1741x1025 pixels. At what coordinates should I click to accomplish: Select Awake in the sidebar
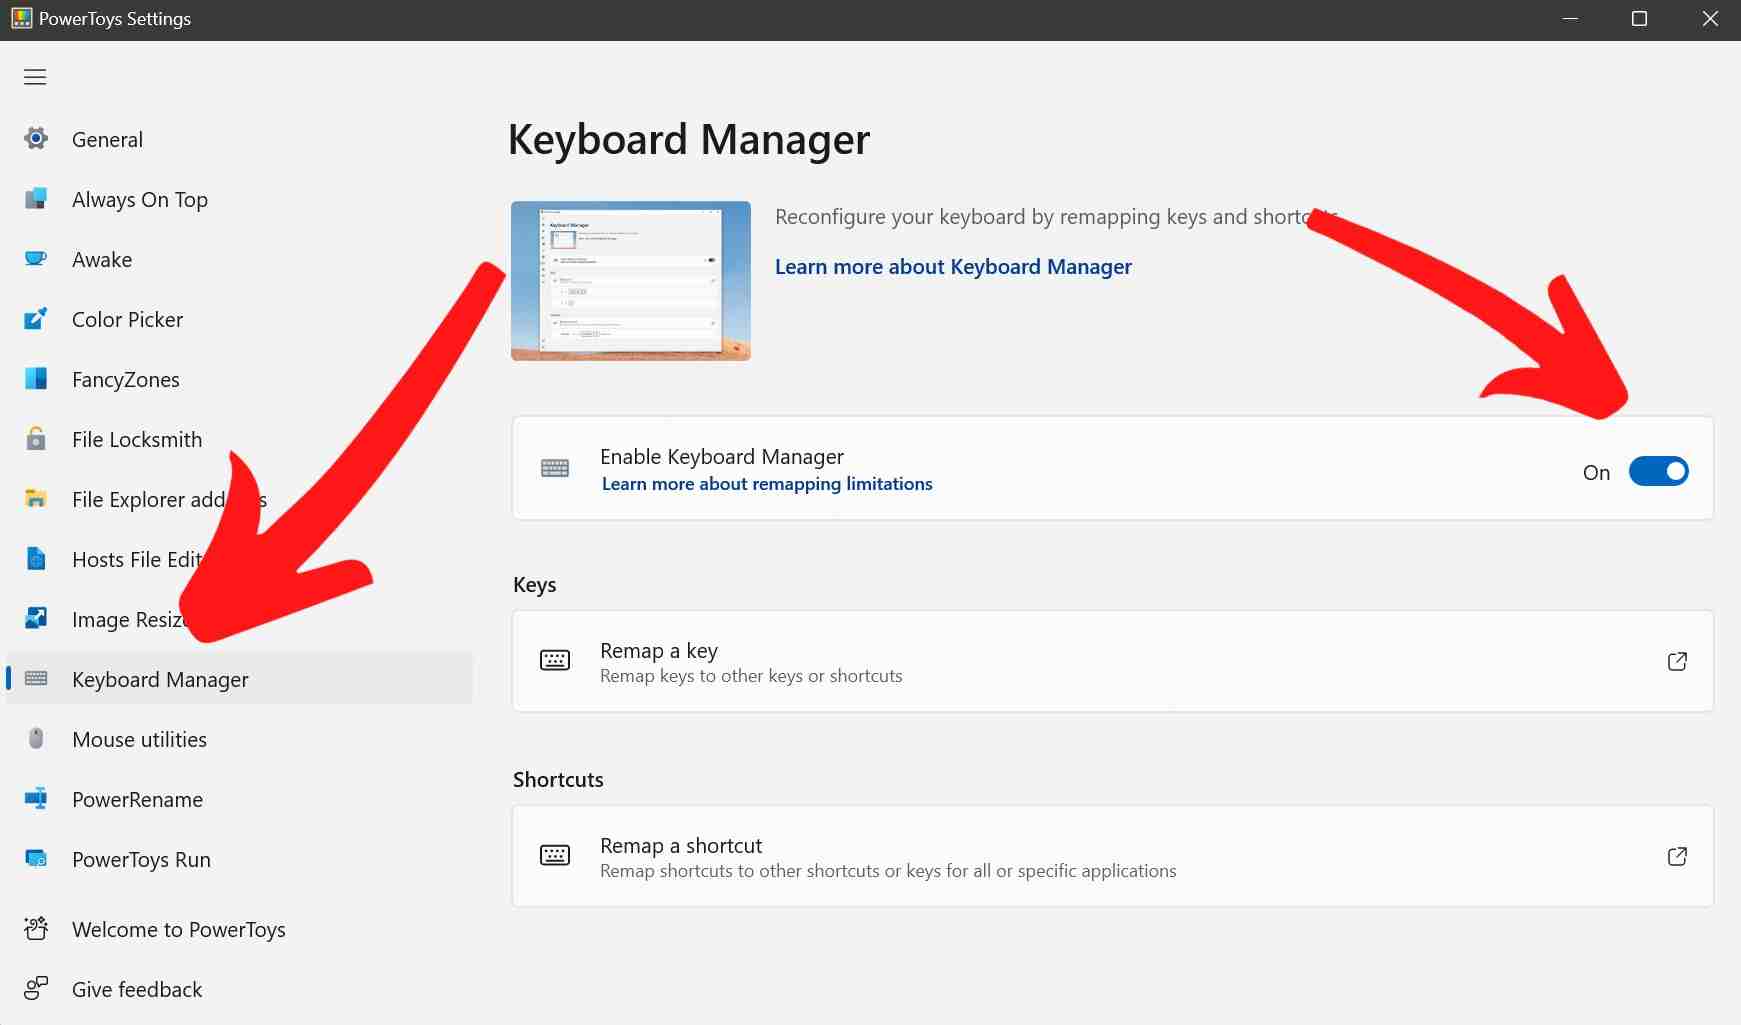click(x=240, y=259)
